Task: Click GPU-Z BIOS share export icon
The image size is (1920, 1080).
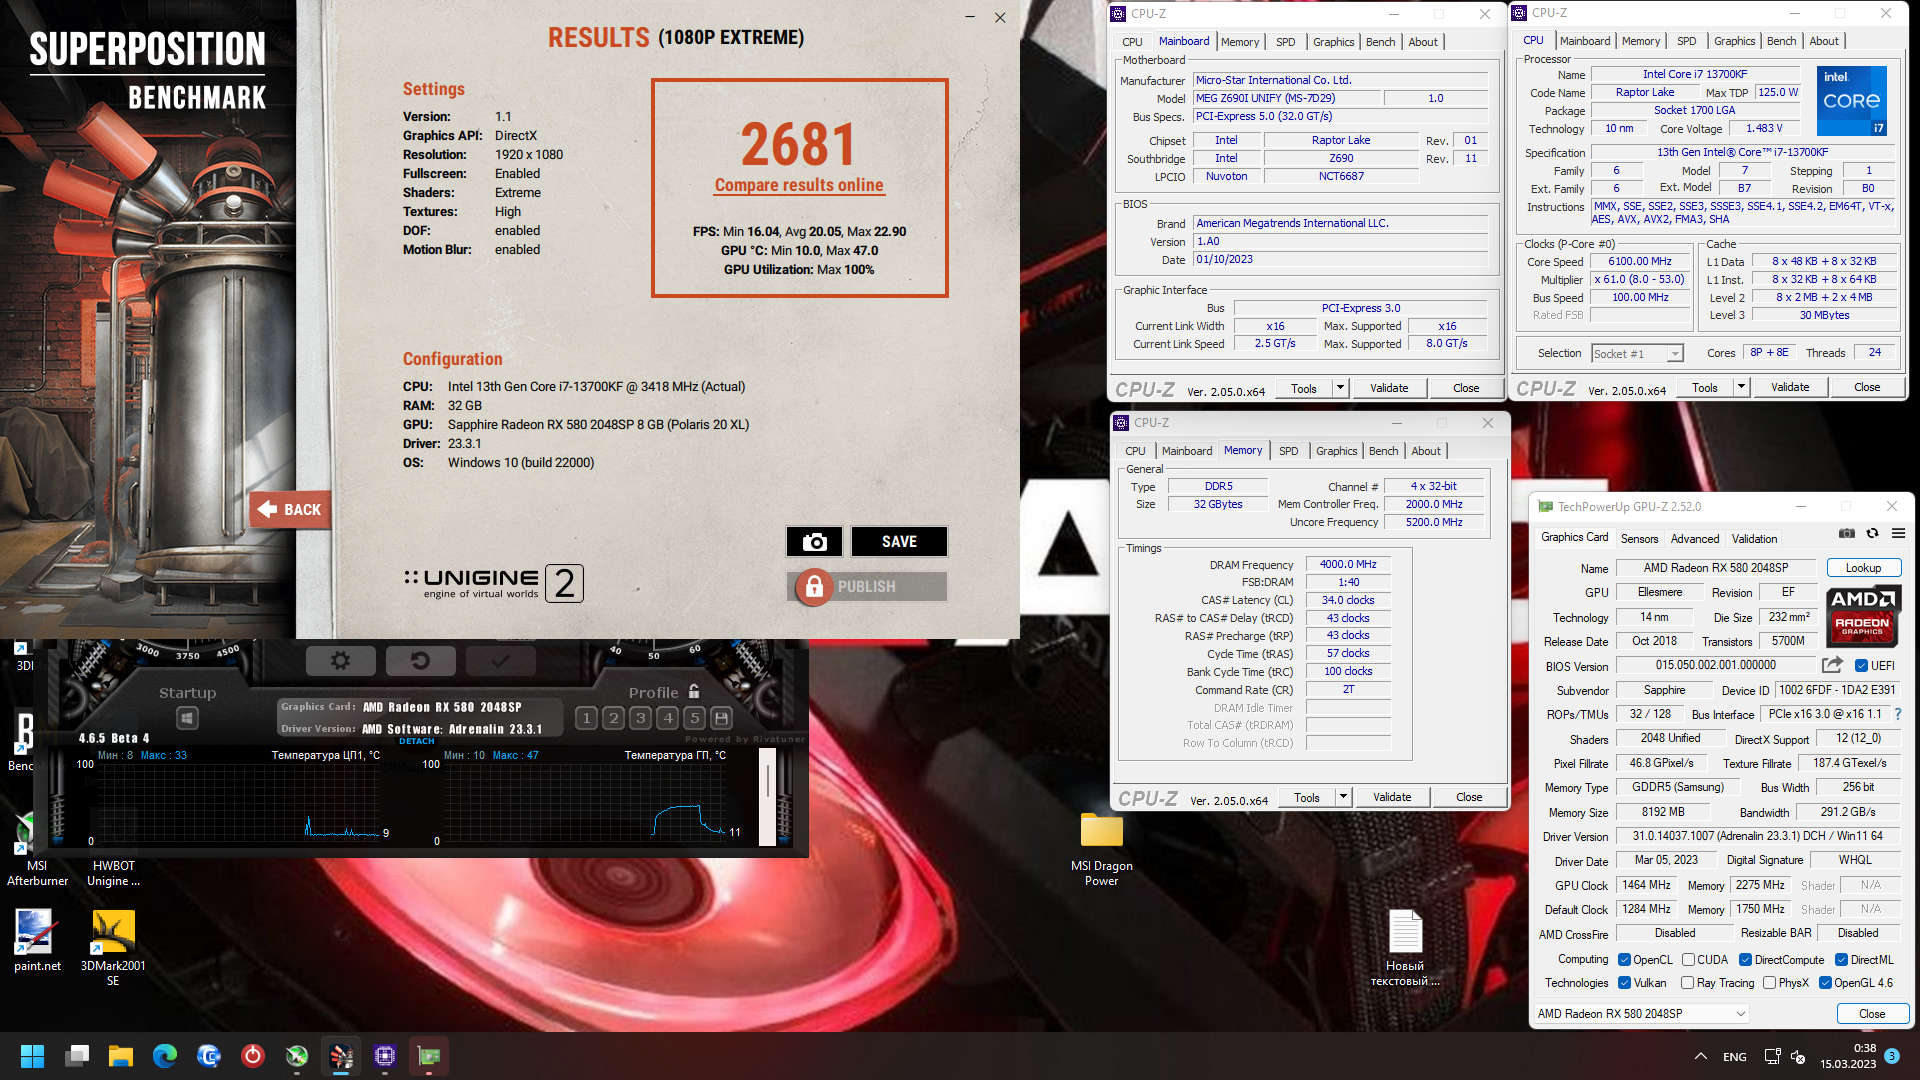Action: tap(1832, 665)
